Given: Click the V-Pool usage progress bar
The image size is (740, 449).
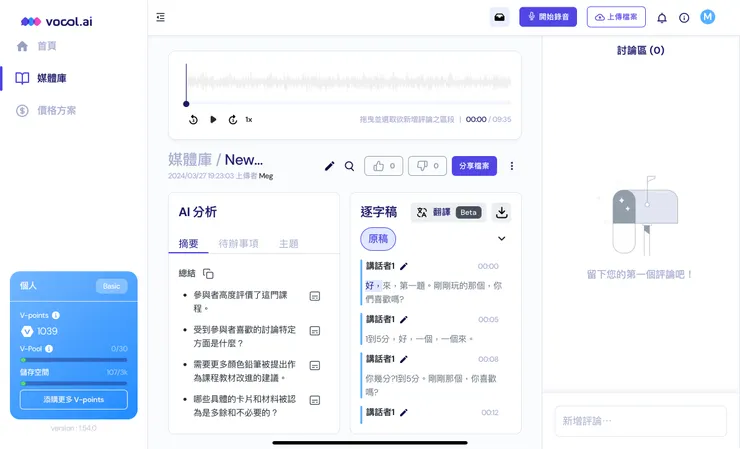Looking at the screenshot, I should (74, 360).
